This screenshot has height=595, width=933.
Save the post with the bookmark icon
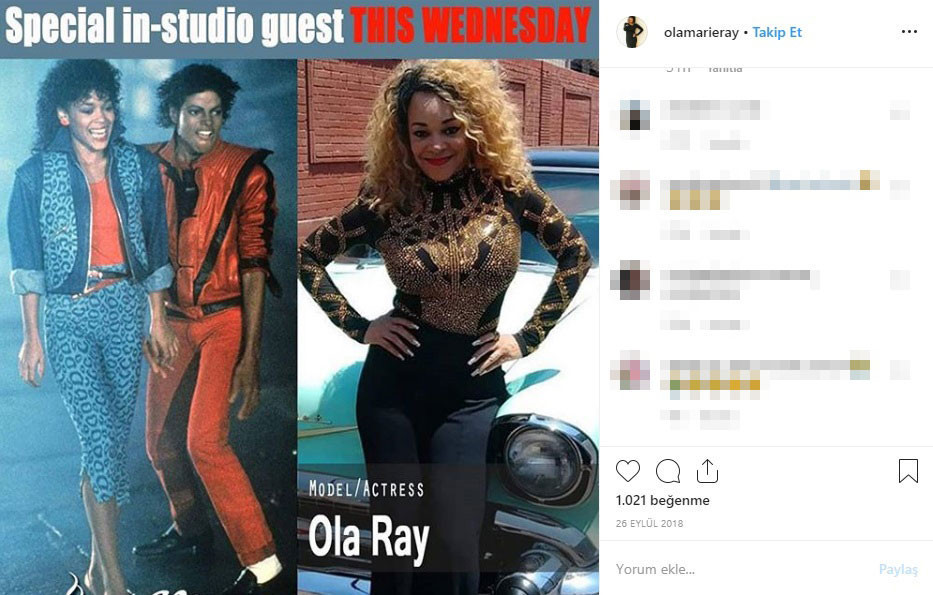click(x=908, y=471)
